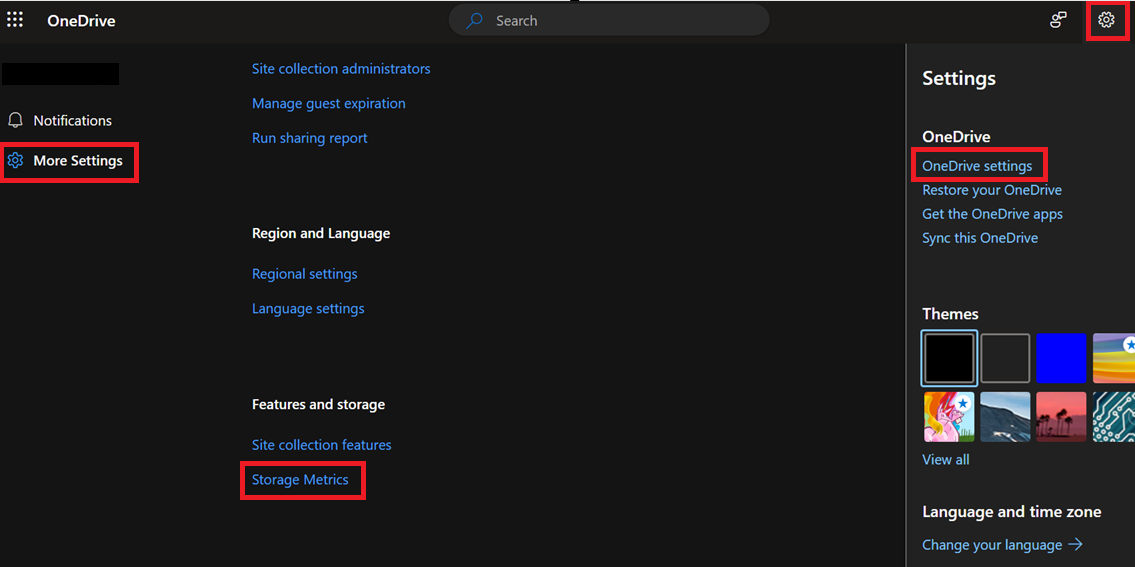Image resolution: width=1135 pixels, height=567 pixels.
Task: Click the settings gear icon in header
Action: point(1106,20)
